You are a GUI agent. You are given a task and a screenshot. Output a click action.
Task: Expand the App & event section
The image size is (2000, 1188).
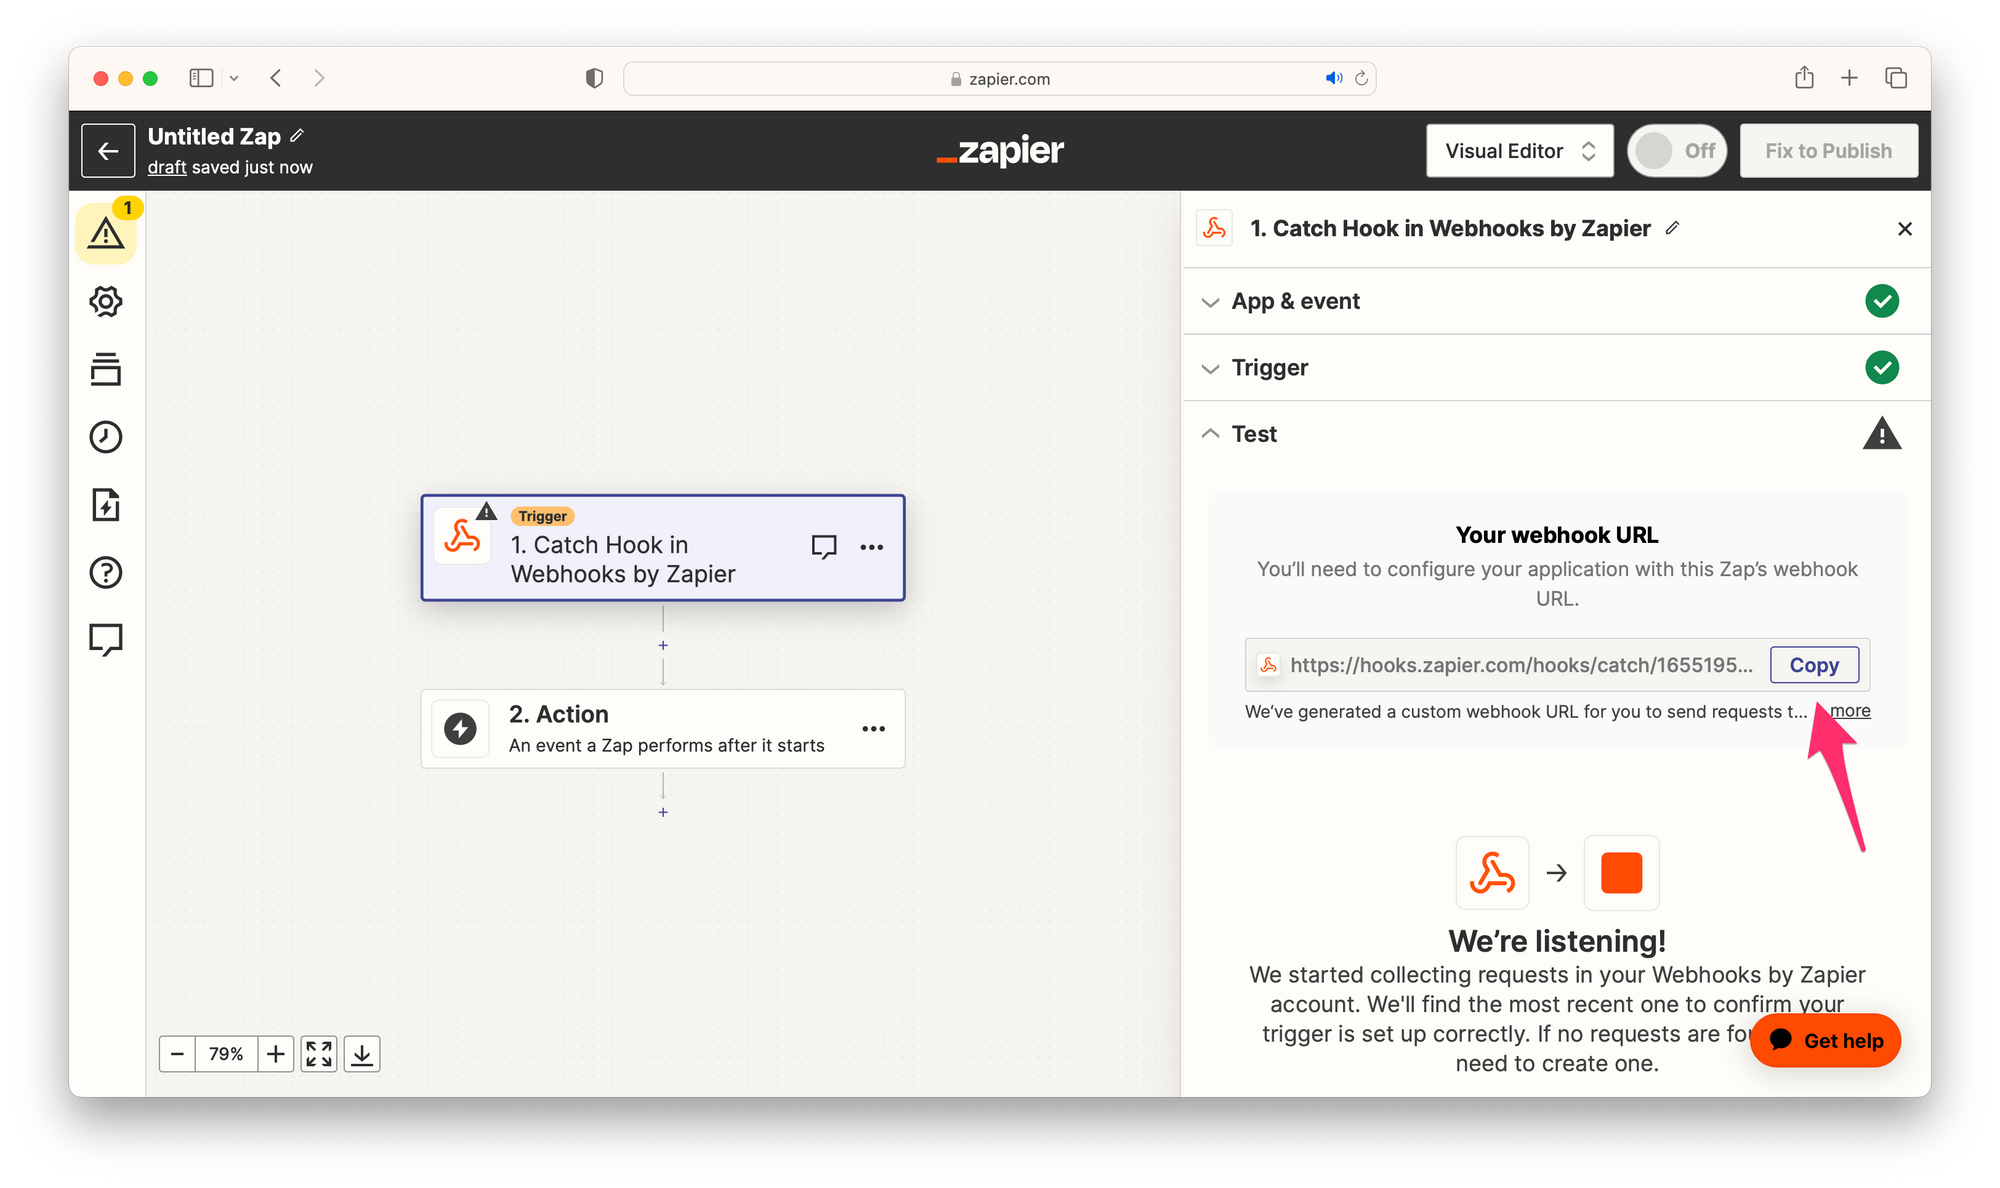(1556, 301)
